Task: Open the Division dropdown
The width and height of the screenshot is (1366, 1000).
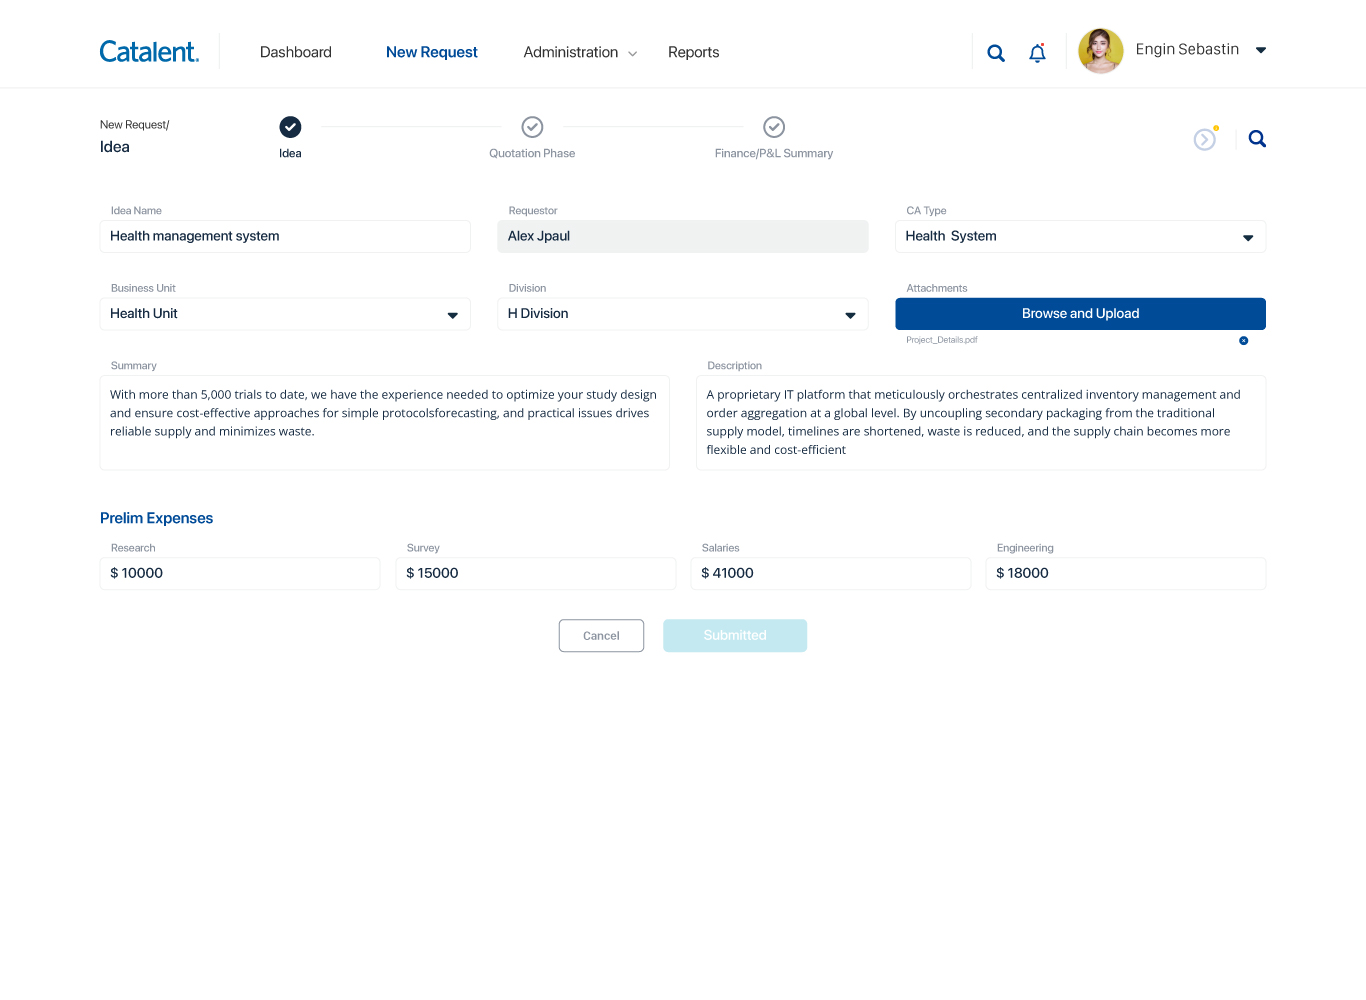Action: 850,315
